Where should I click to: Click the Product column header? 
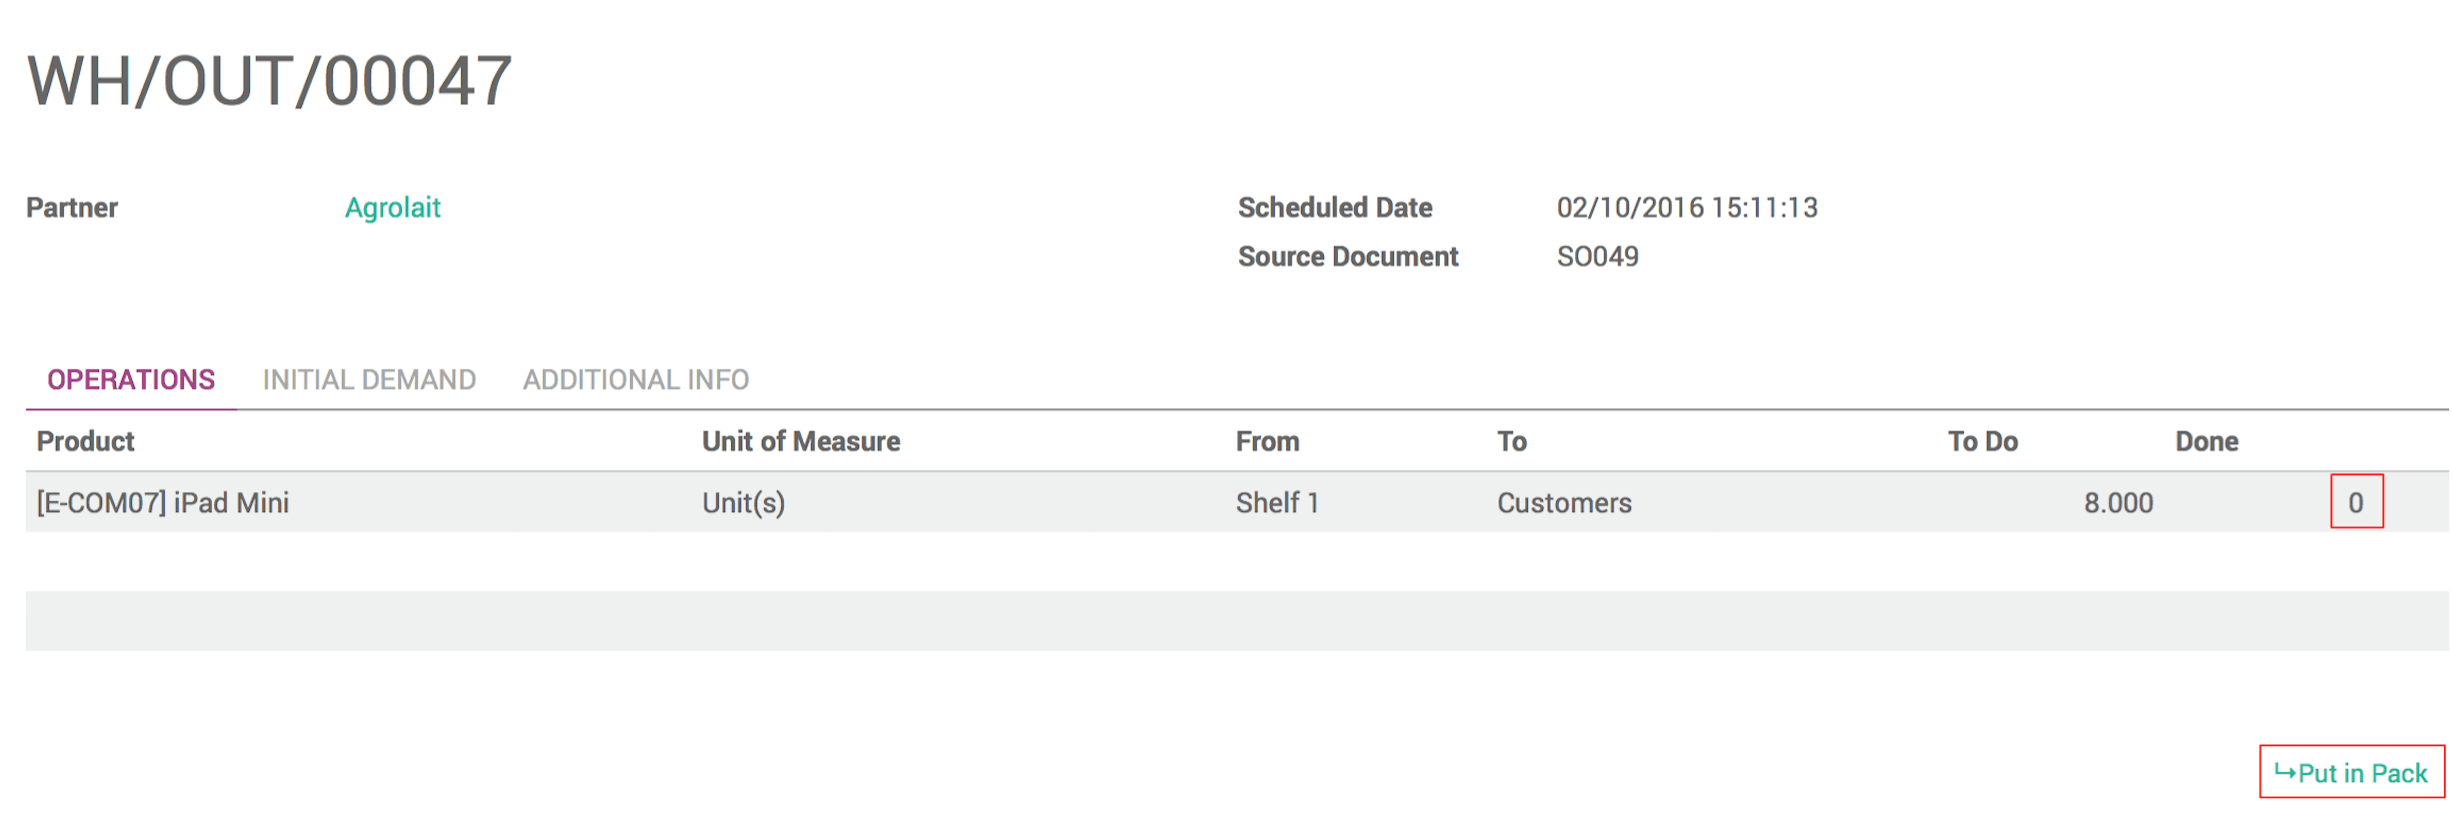point(85,441)
